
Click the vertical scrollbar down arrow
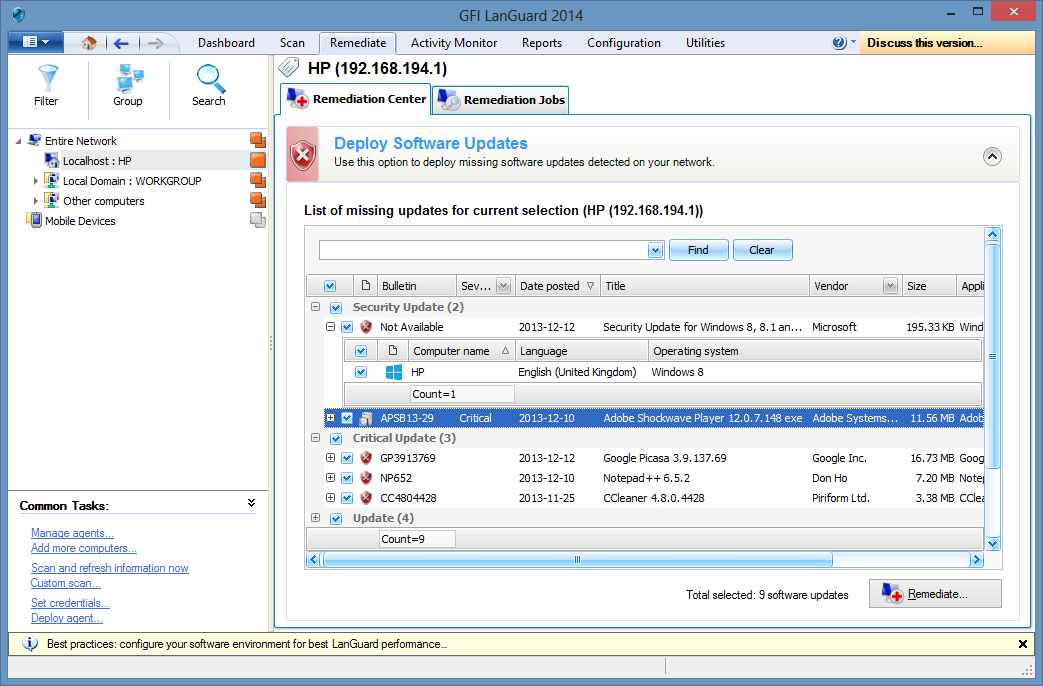(992, 544)
